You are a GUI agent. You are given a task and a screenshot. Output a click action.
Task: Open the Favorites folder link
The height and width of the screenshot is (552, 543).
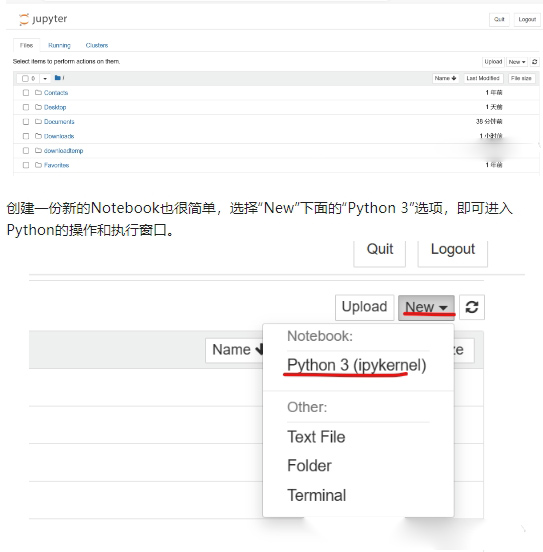(x=56, y=165)
